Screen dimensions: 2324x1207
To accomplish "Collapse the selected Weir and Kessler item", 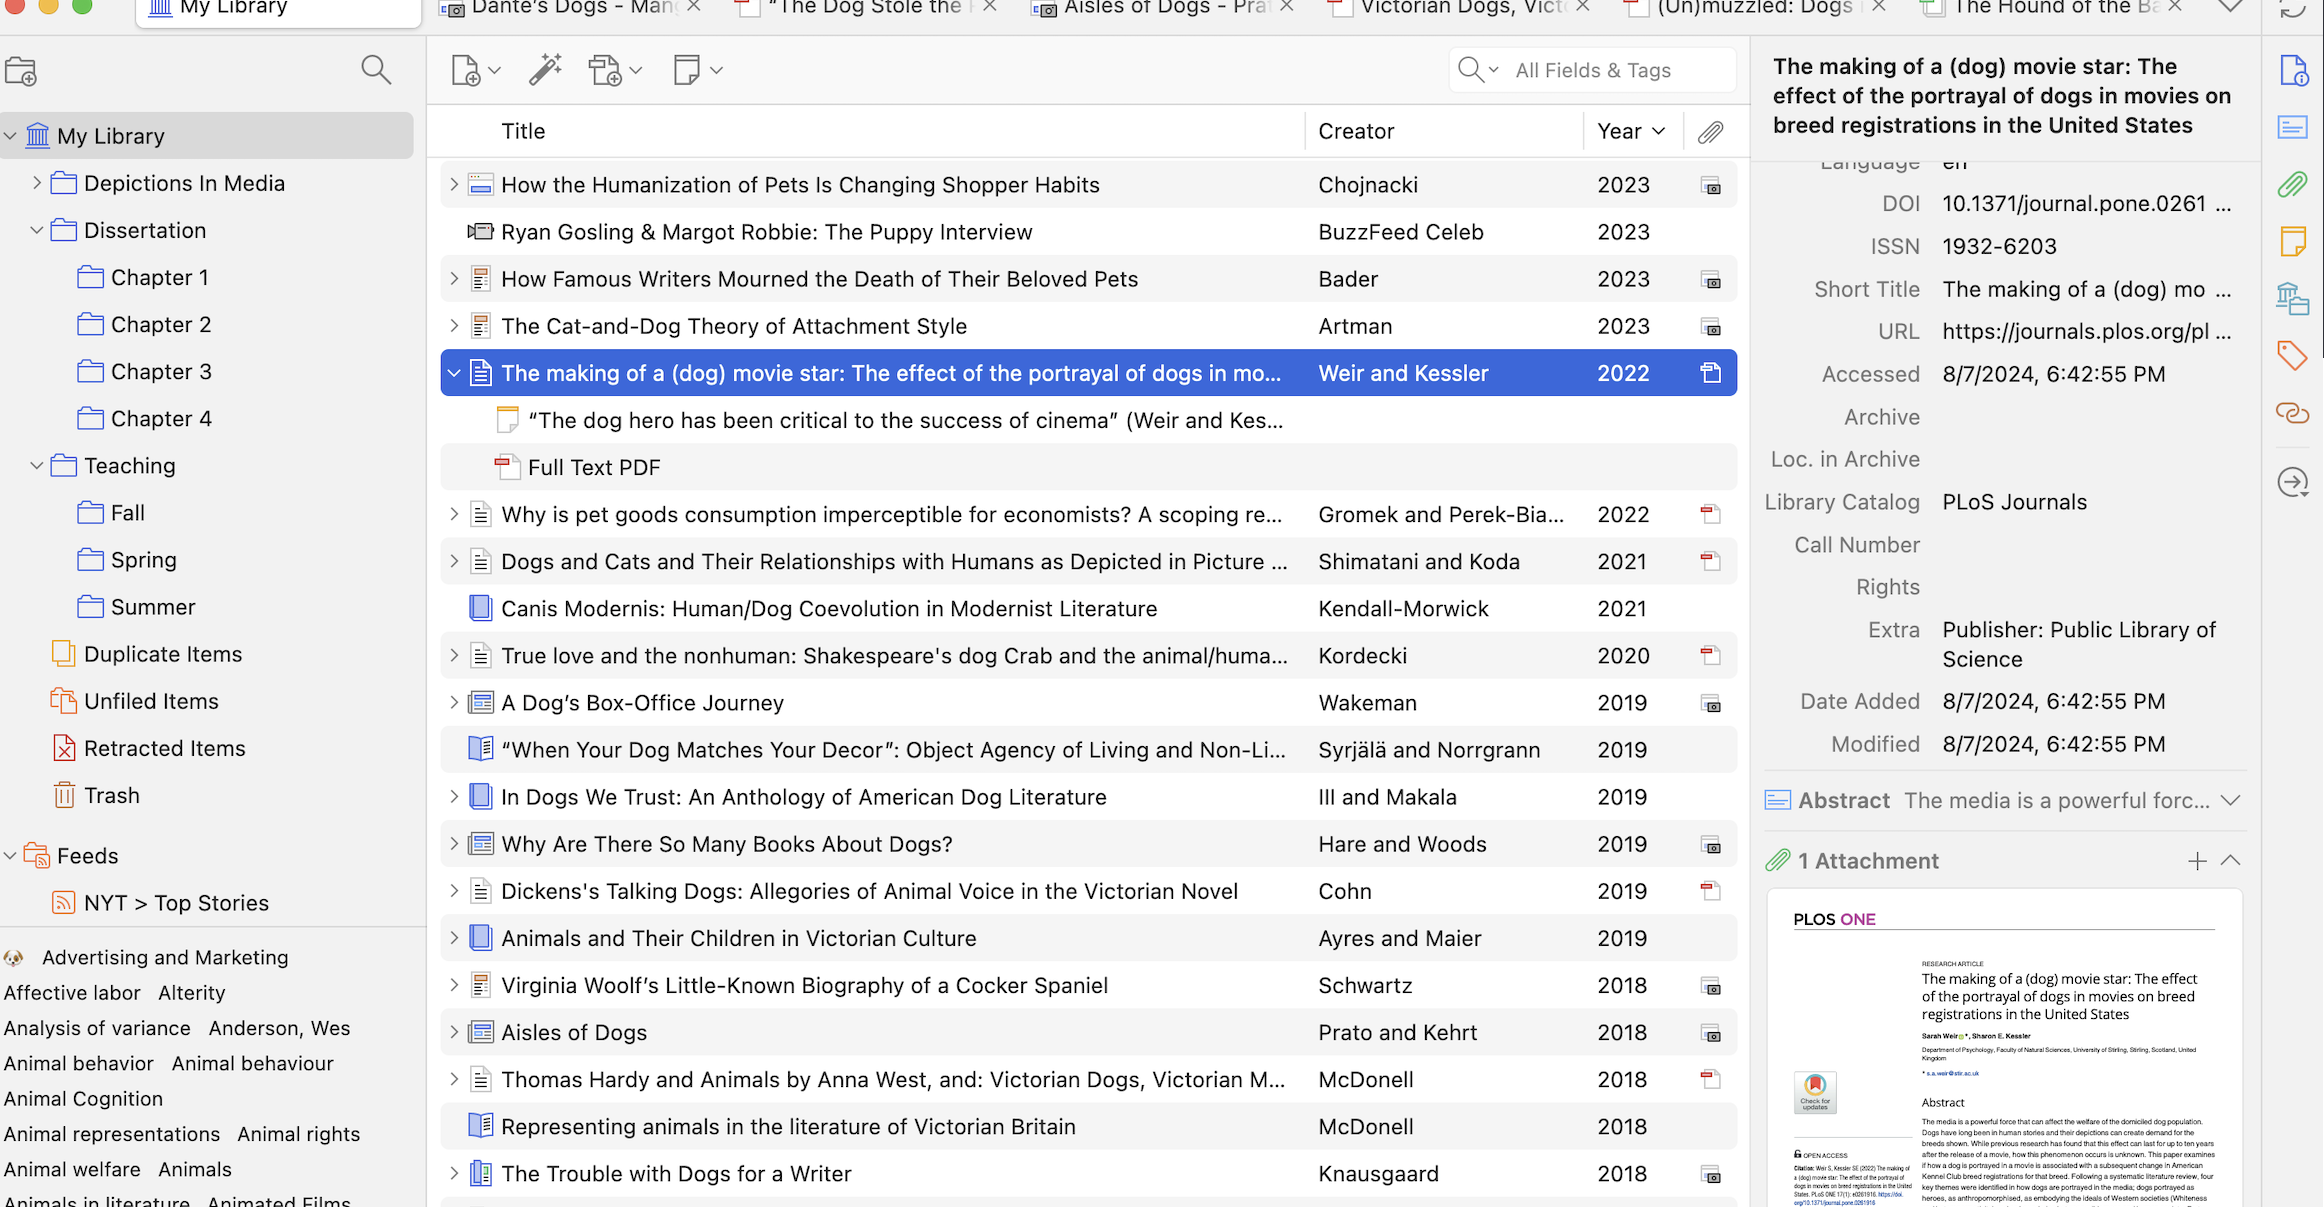I will pyautogui.click(x=454, y=373).
